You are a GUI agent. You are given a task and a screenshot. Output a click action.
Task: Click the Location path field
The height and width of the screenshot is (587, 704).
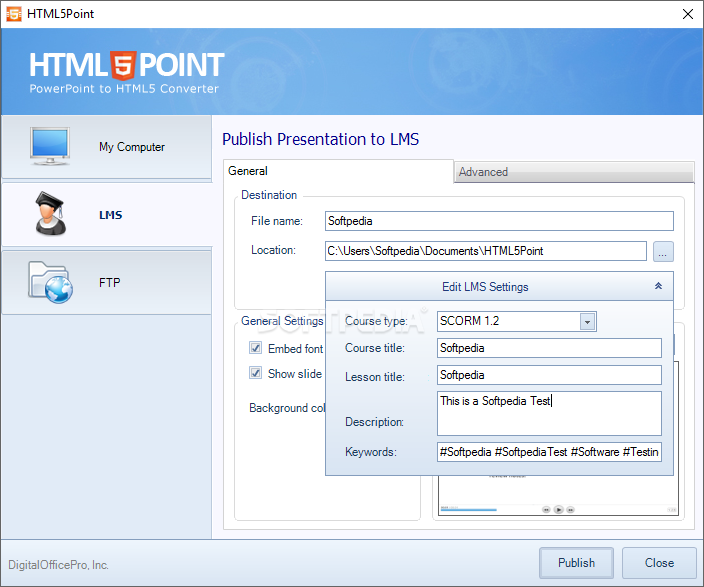(486, 251)
